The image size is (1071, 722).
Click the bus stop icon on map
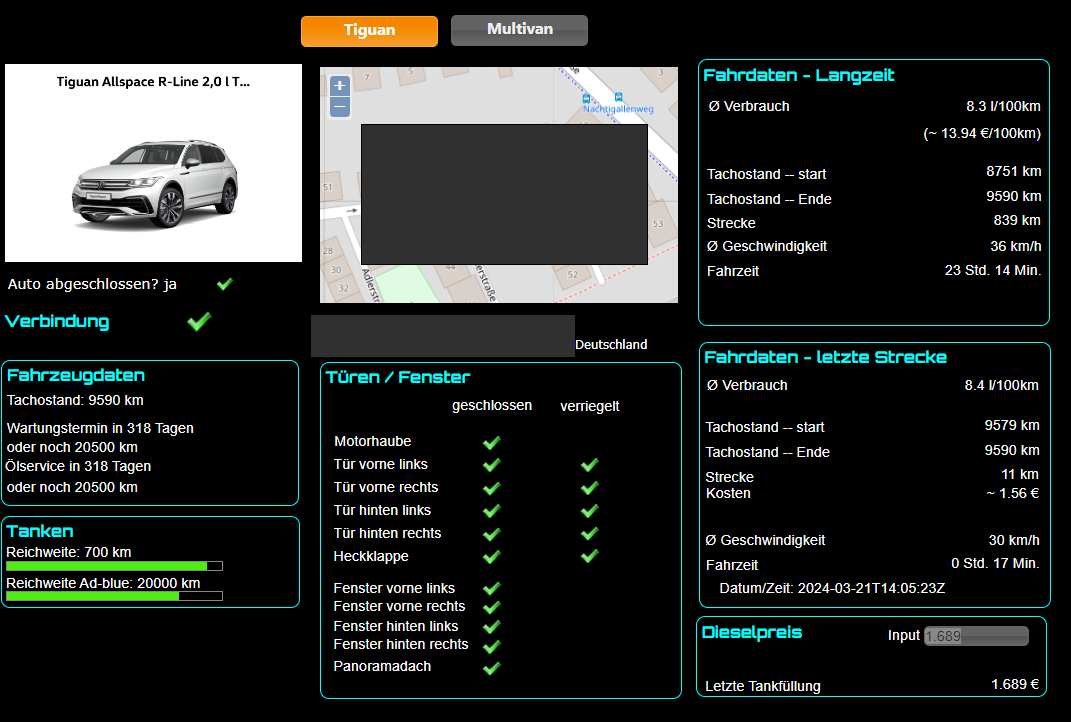588,99
